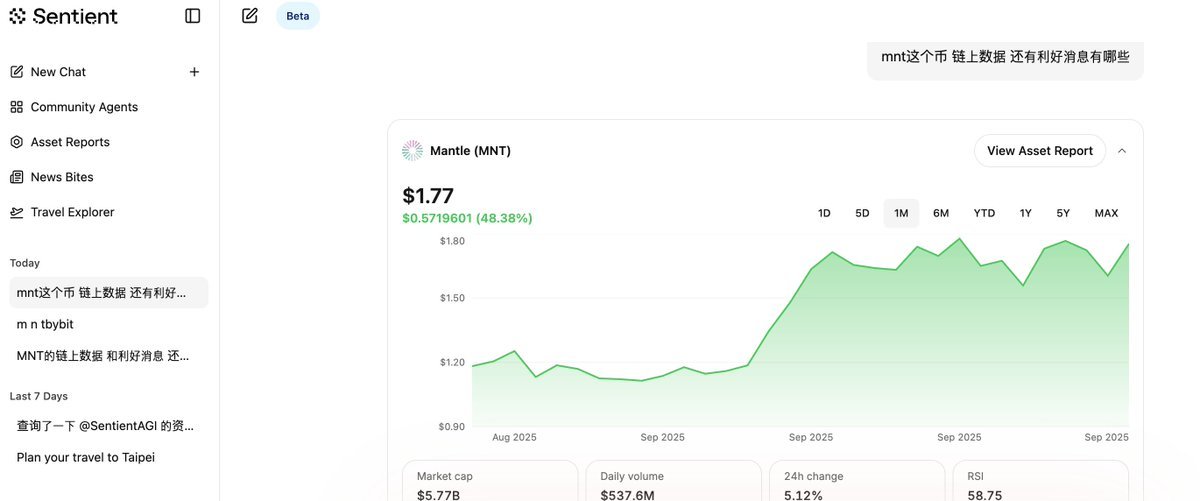Select the 1D chart range
The width and height of the screenshot is (1200, 501).
[x=824, y=213]
